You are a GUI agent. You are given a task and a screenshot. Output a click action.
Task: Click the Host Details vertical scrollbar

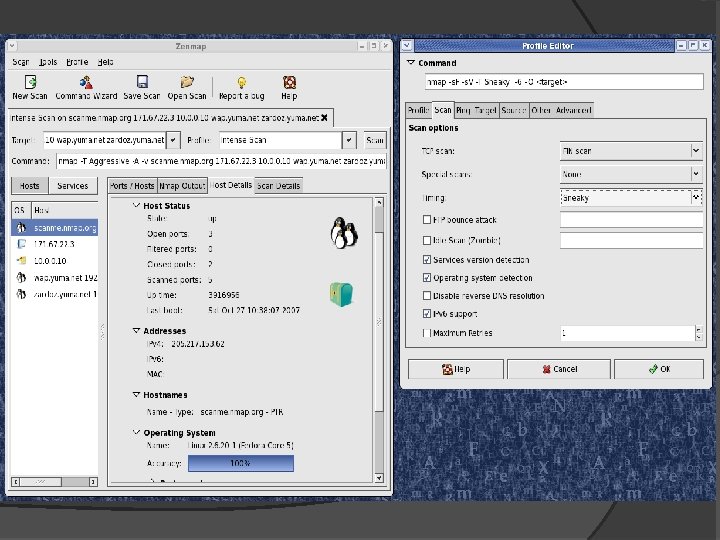coord(379,340)
